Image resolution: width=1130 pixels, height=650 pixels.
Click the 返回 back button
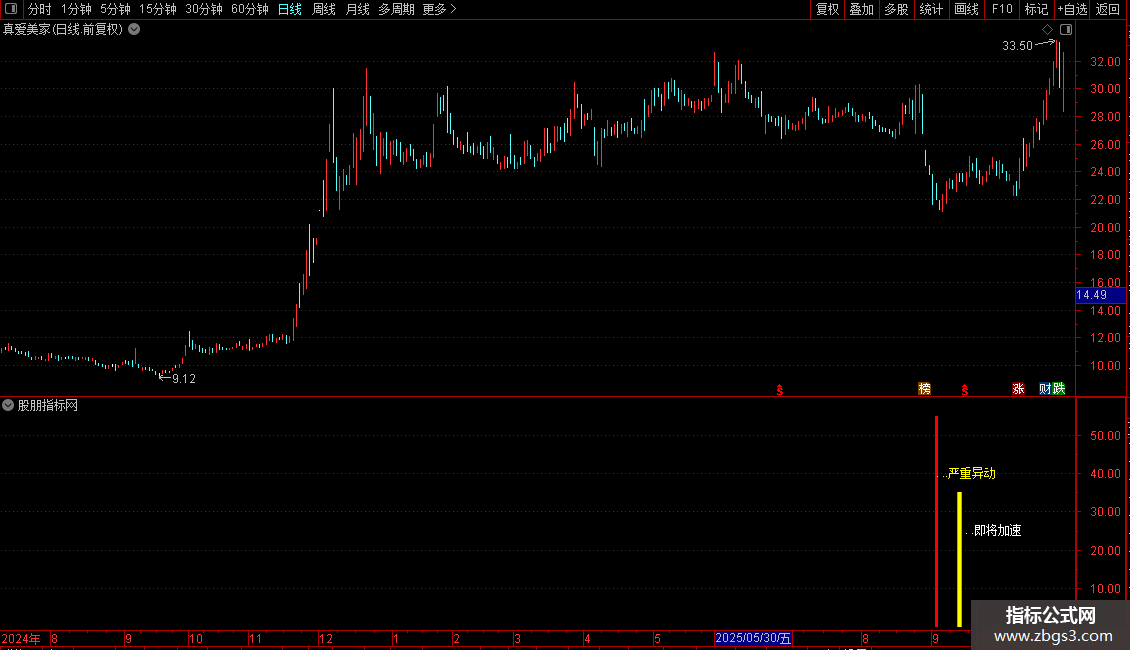tap(1108, 9)
